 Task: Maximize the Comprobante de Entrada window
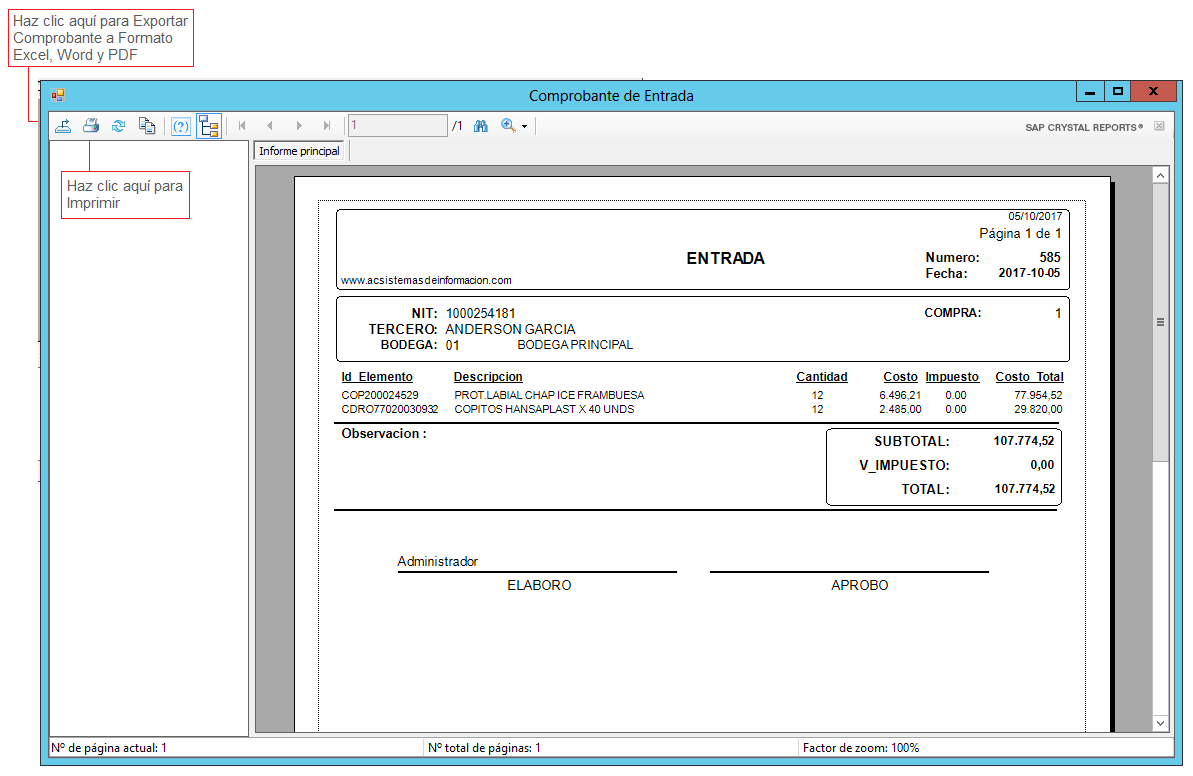click(x=1118, y=92)
